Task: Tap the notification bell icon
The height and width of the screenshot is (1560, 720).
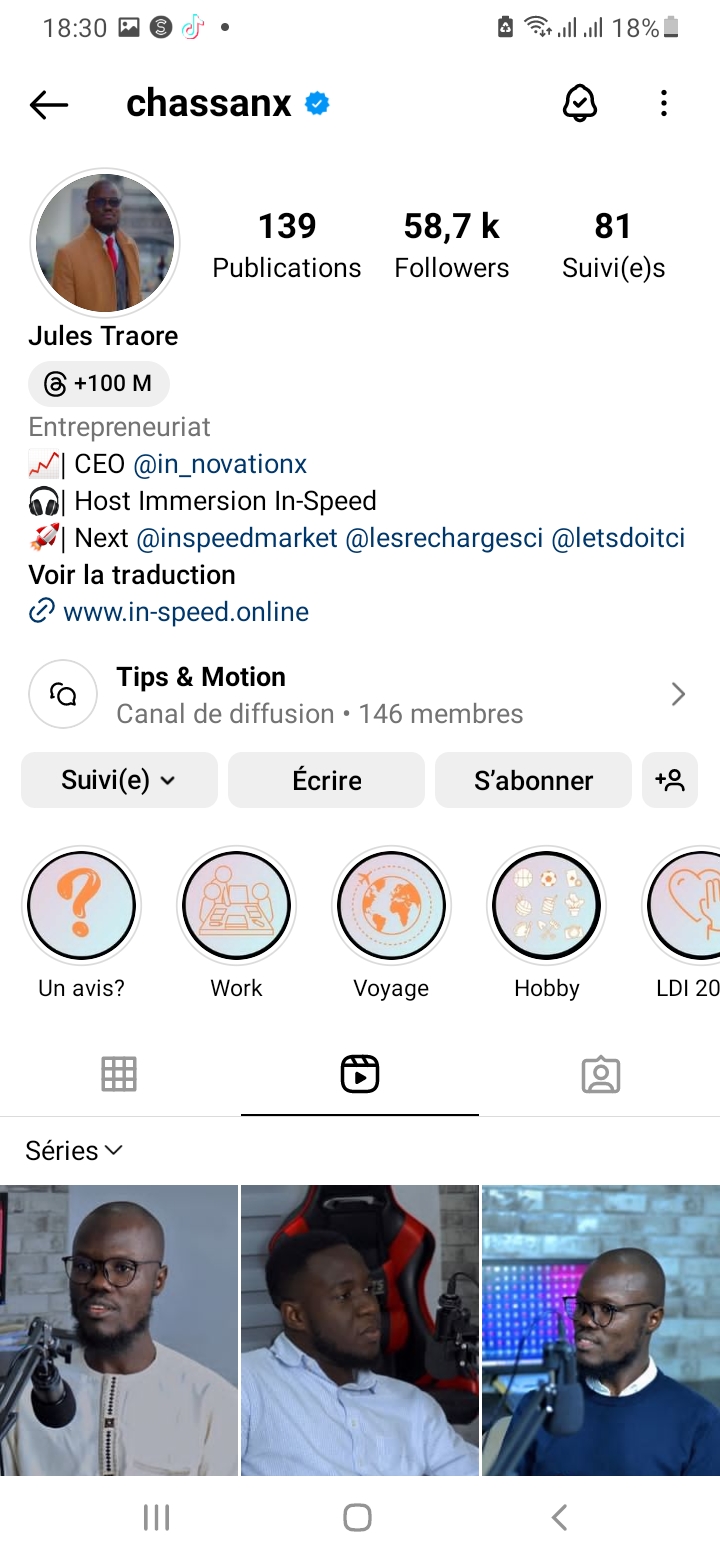Action: pyautogui.click(x=580, y=103)
